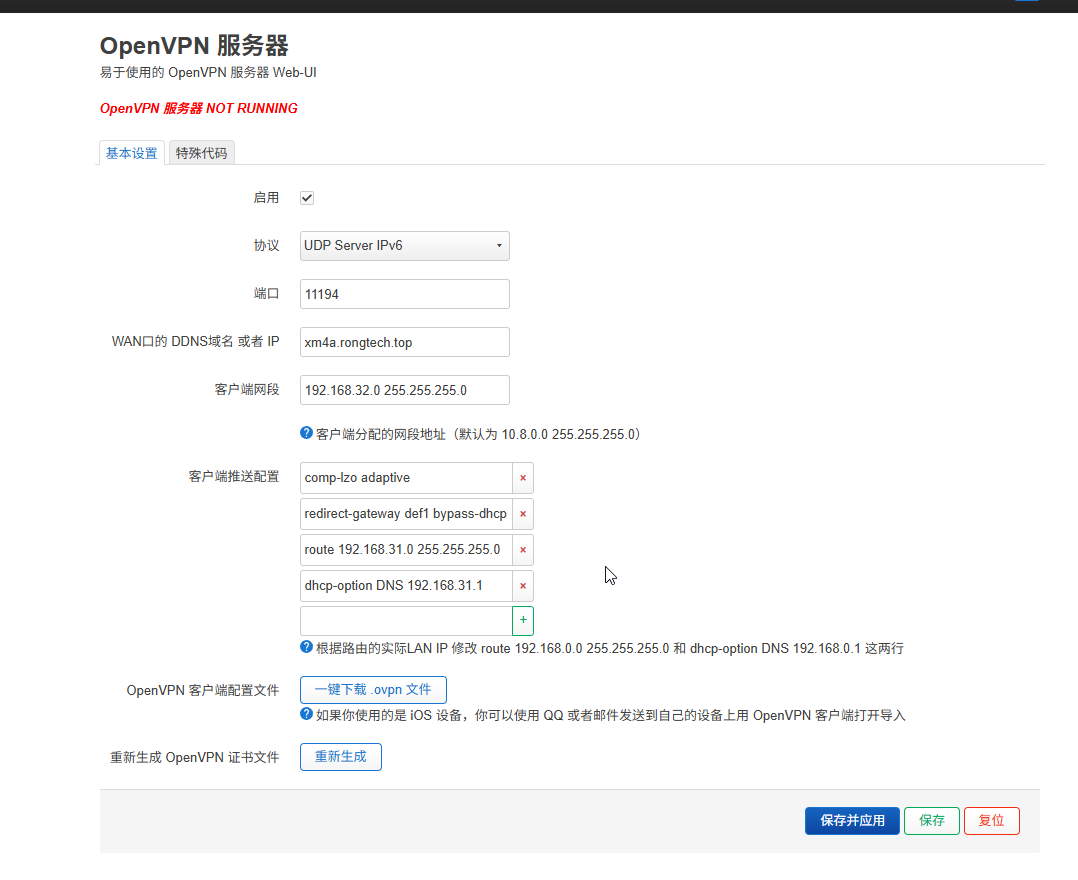This screenshot has height=880, width=1078.
Task: Click the 客户端网段 label
Action: pyautogui.click(x=247, y=390)
